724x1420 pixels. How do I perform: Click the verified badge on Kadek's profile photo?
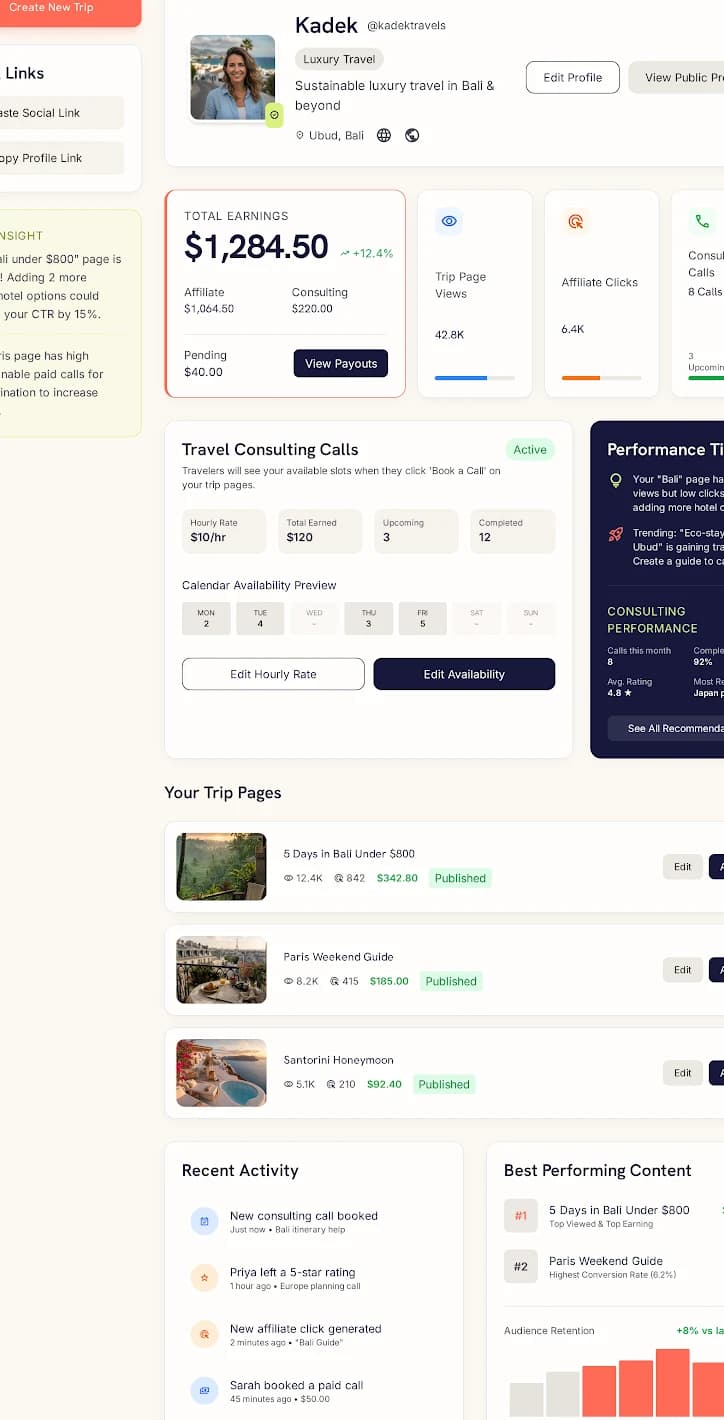(x=274, y=115)
